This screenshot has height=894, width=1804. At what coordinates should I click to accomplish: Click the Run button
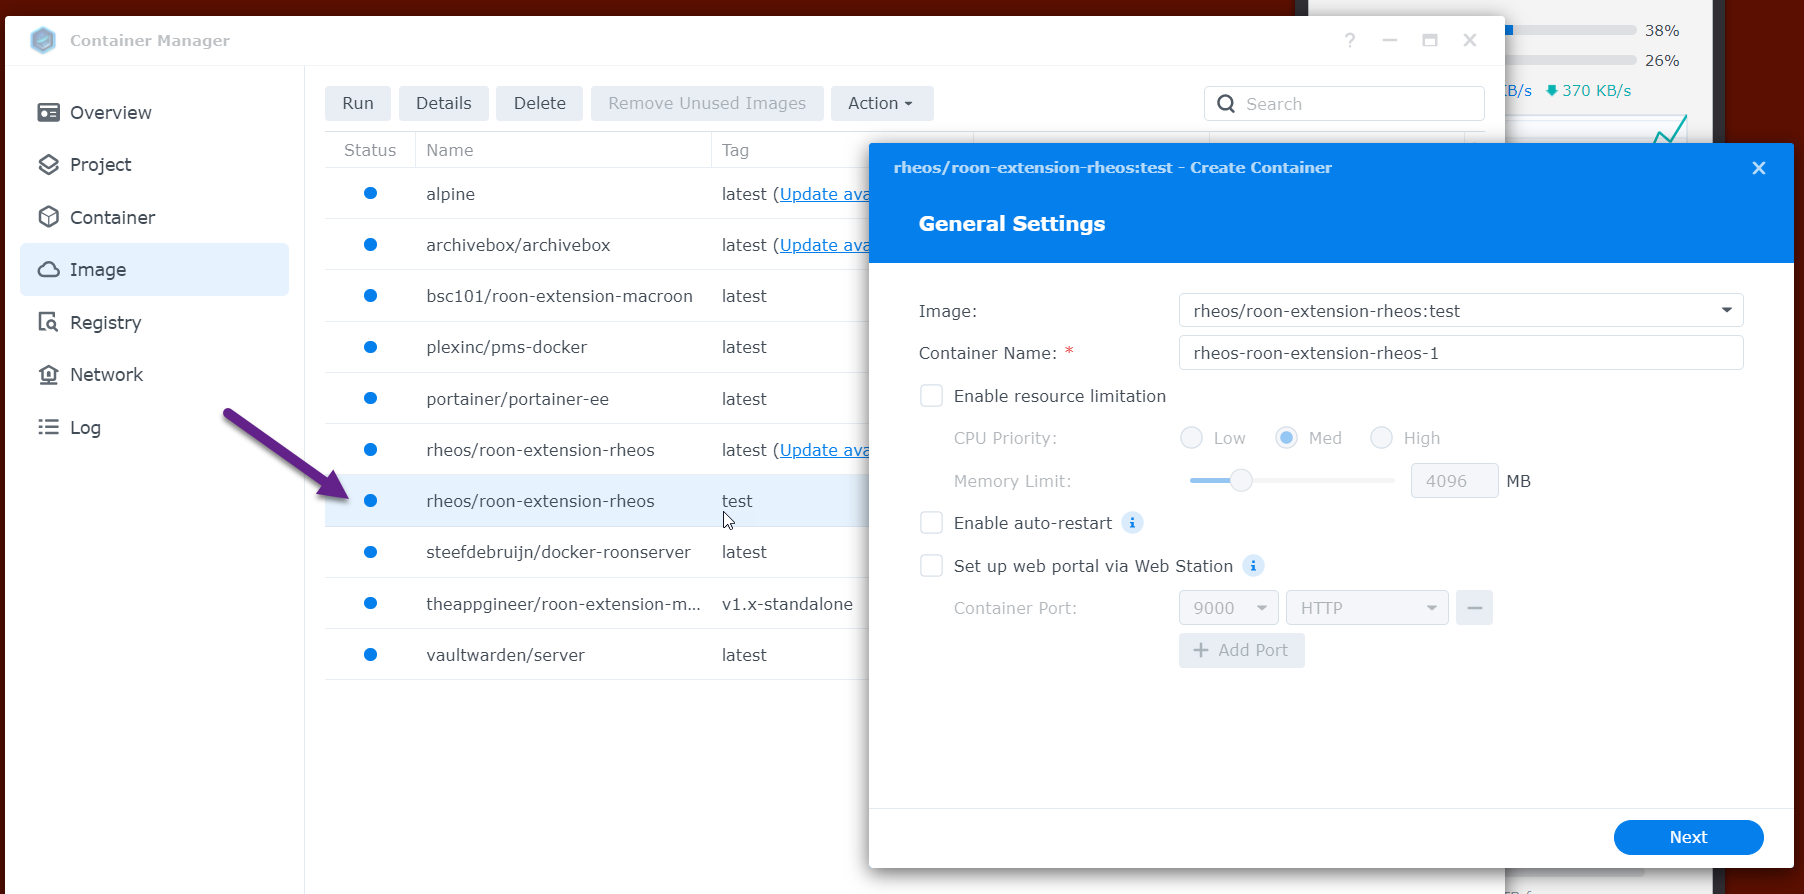tap(358, 103)
